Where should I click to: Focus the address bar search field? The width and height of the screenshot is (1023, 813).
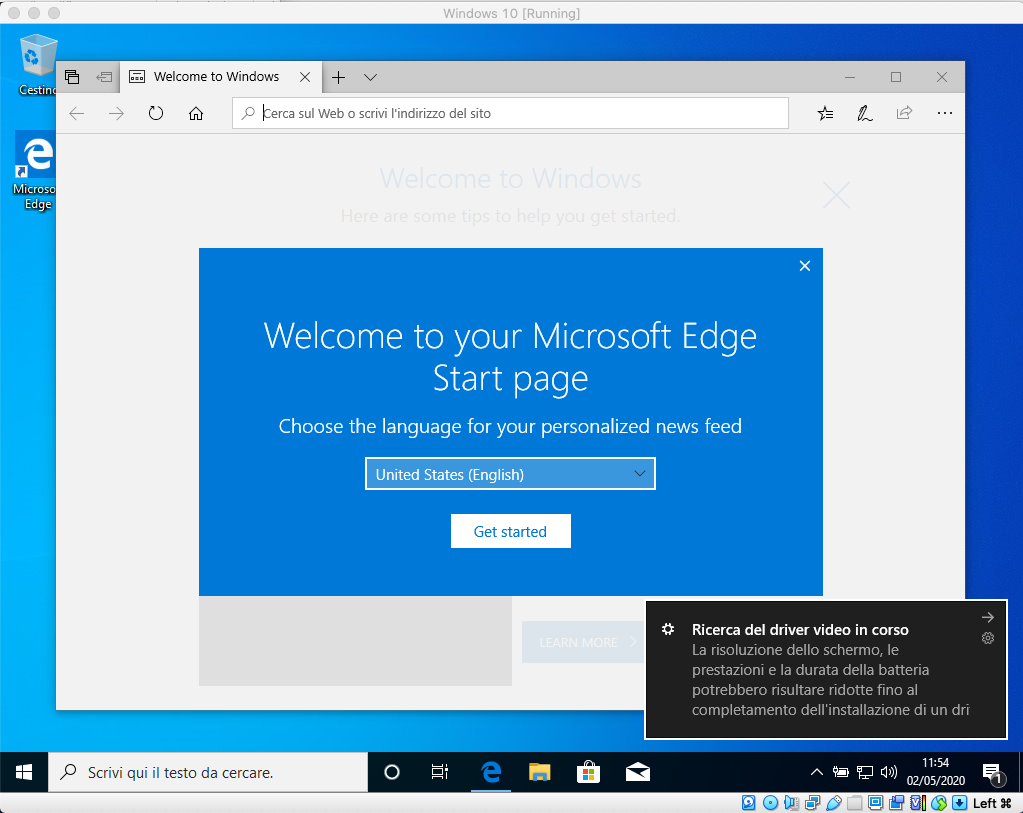pos(510,114)
